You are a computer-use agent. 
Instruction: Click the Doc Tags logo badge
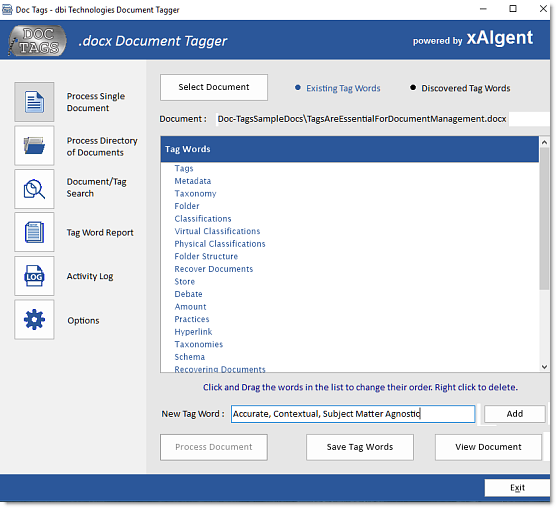coord(37,41)
